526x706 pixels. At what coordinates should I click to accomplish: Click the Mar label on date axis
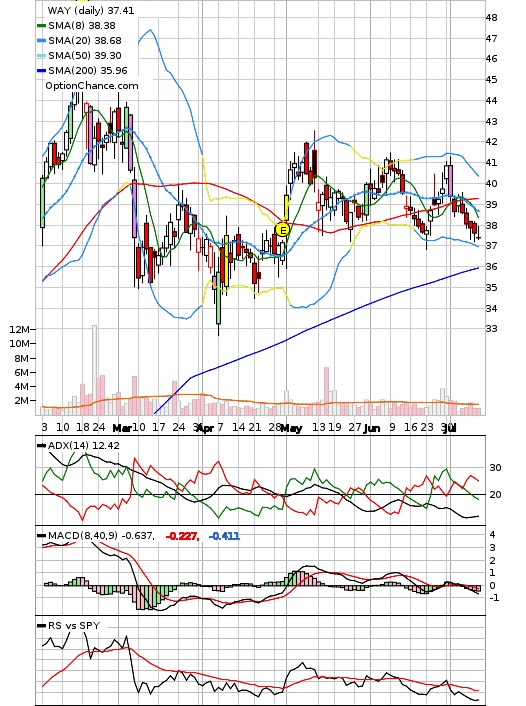click(x=122, y=428)
